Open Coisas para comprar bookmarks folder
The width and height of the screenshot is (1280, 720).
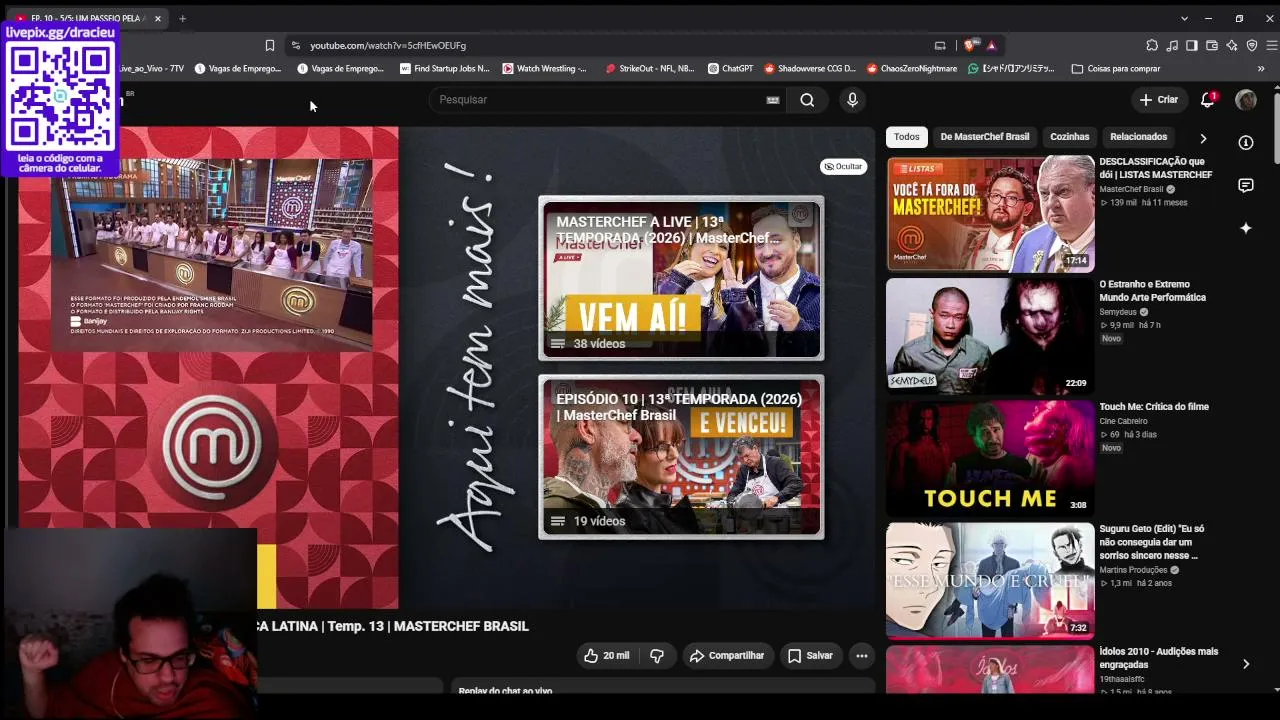point(1116,69)
